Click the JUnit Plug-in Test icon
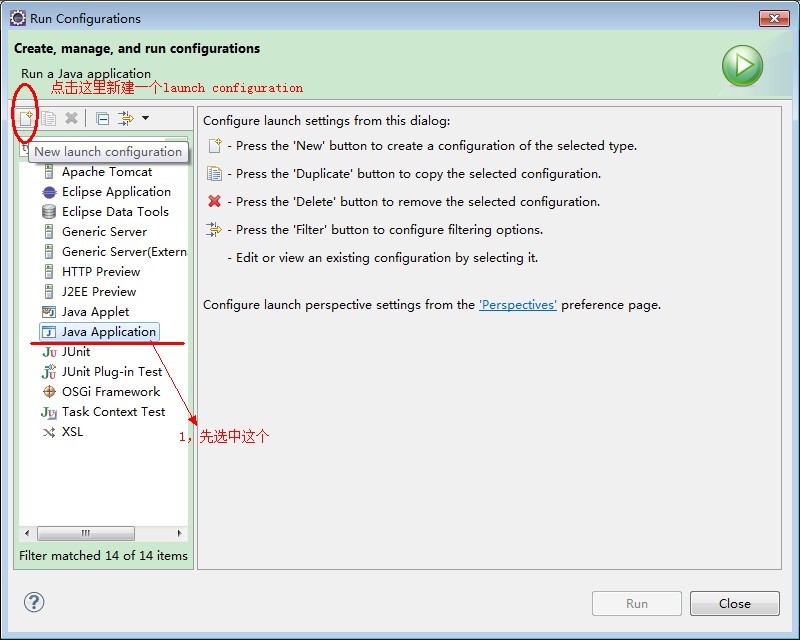Viewport: 800px width, 640px height. click(x=49, y=372)
